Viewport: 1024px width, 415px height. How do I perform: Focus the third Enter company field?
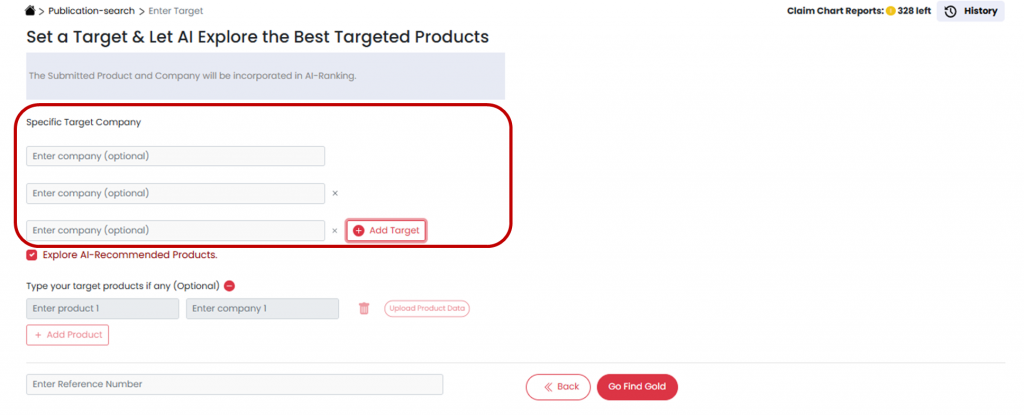(176, 231)
